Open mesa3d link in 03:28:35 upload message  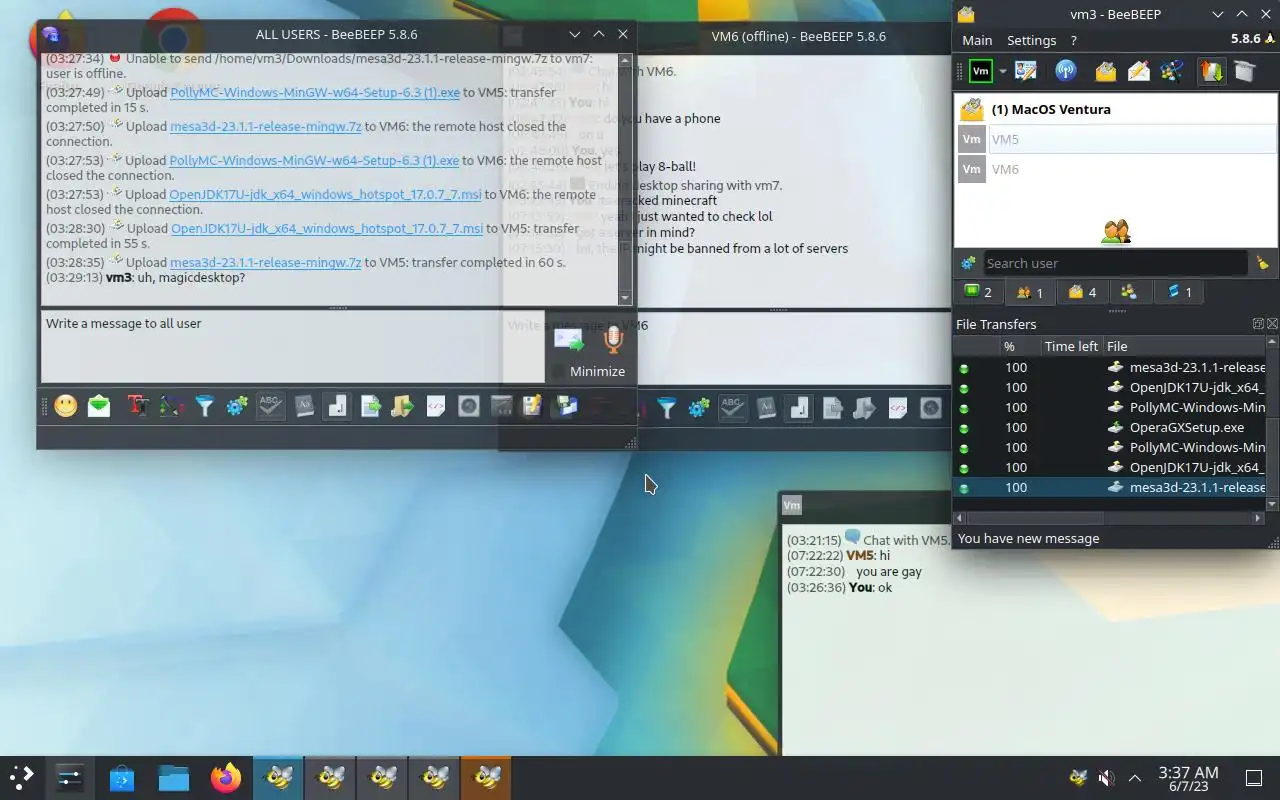pos(266,262)
